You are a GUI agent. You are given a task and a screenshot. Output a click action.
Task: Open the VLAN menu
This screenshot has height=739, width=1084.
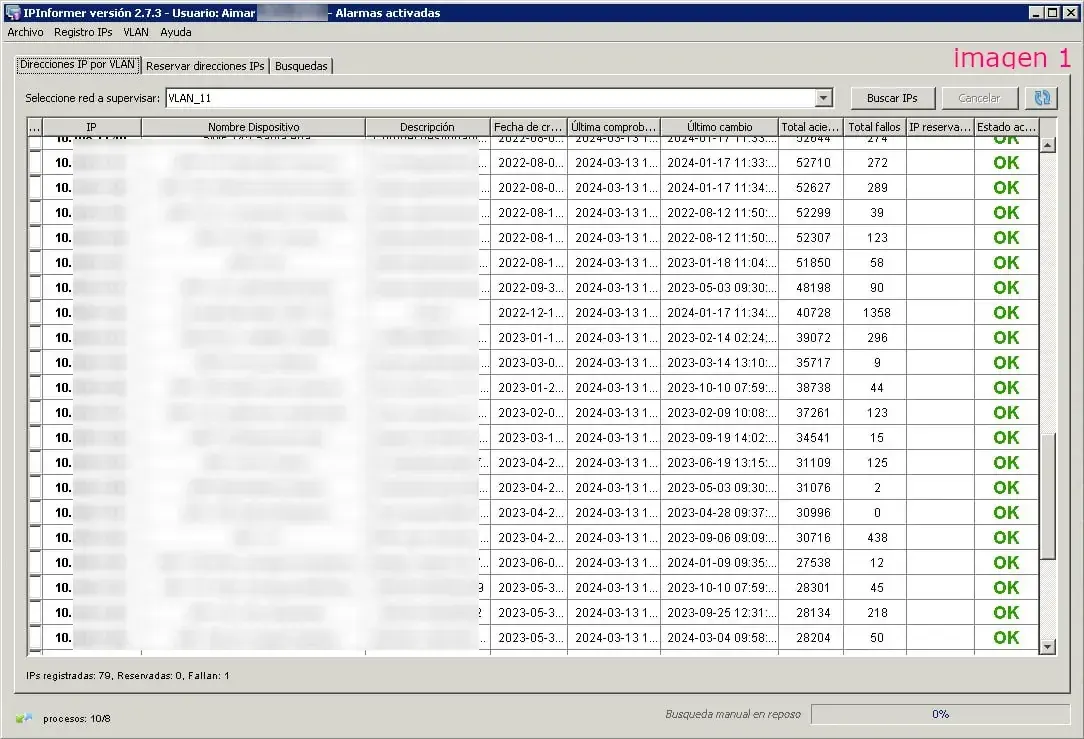(x=135, y=32)
